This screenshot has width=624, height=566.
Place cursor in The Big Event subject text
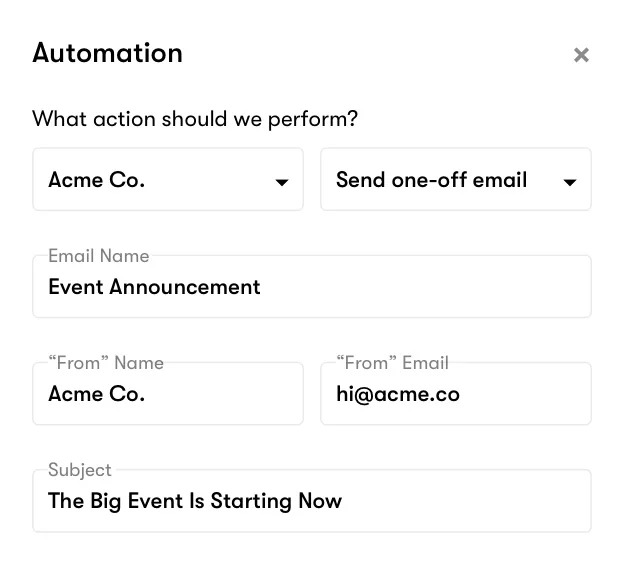pyautogui.click(x=194, y=501)
